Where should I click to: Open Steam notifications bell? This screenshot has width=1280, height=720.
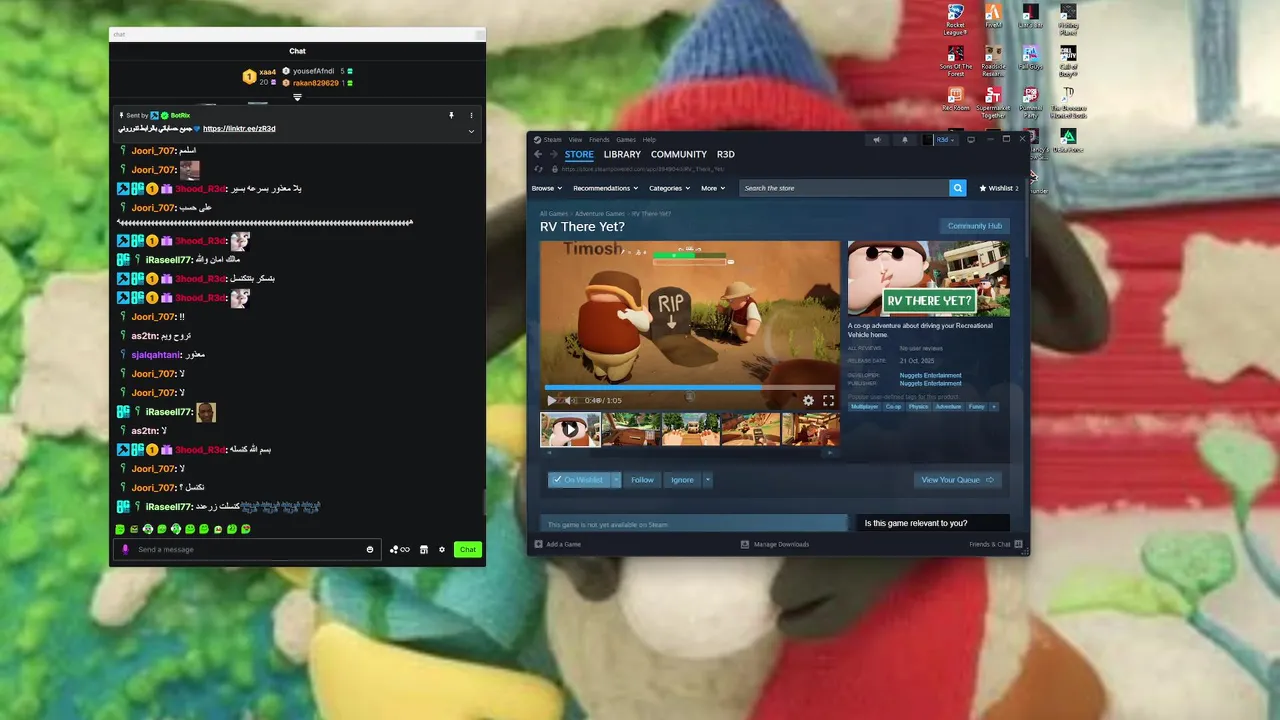coord(905,140)
